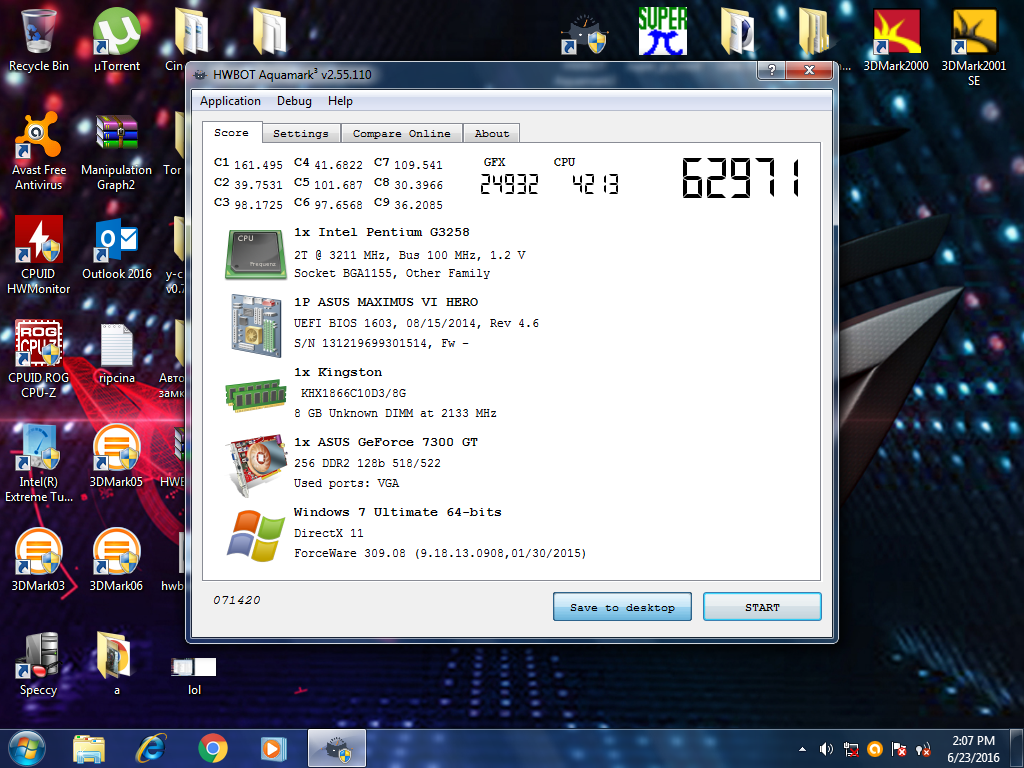The height and width of the screenshot is (768, 1024).
Task: Launch 3DMark03 desktop shortcut
Action: 39,560
